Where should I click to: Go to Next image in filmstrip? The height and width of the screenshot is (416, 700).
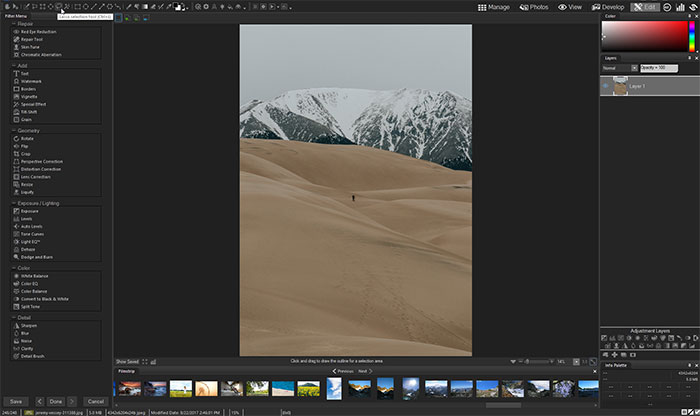click(365, 371)
